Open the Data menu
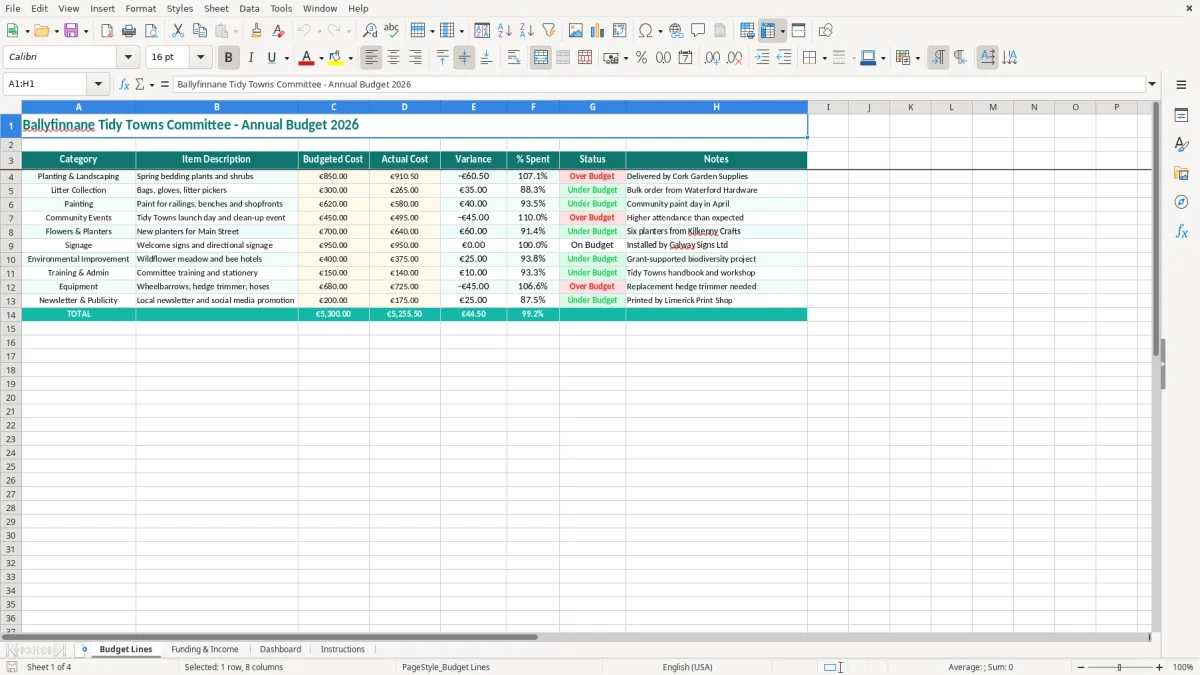1200x675 pixels. 249,8
